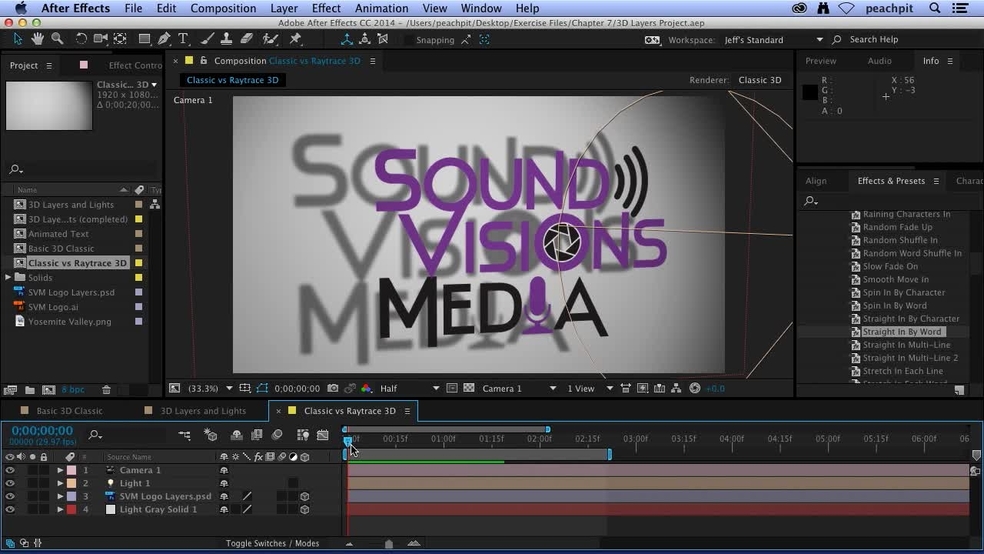Create a new folder in Project panel

coord(29,390)
